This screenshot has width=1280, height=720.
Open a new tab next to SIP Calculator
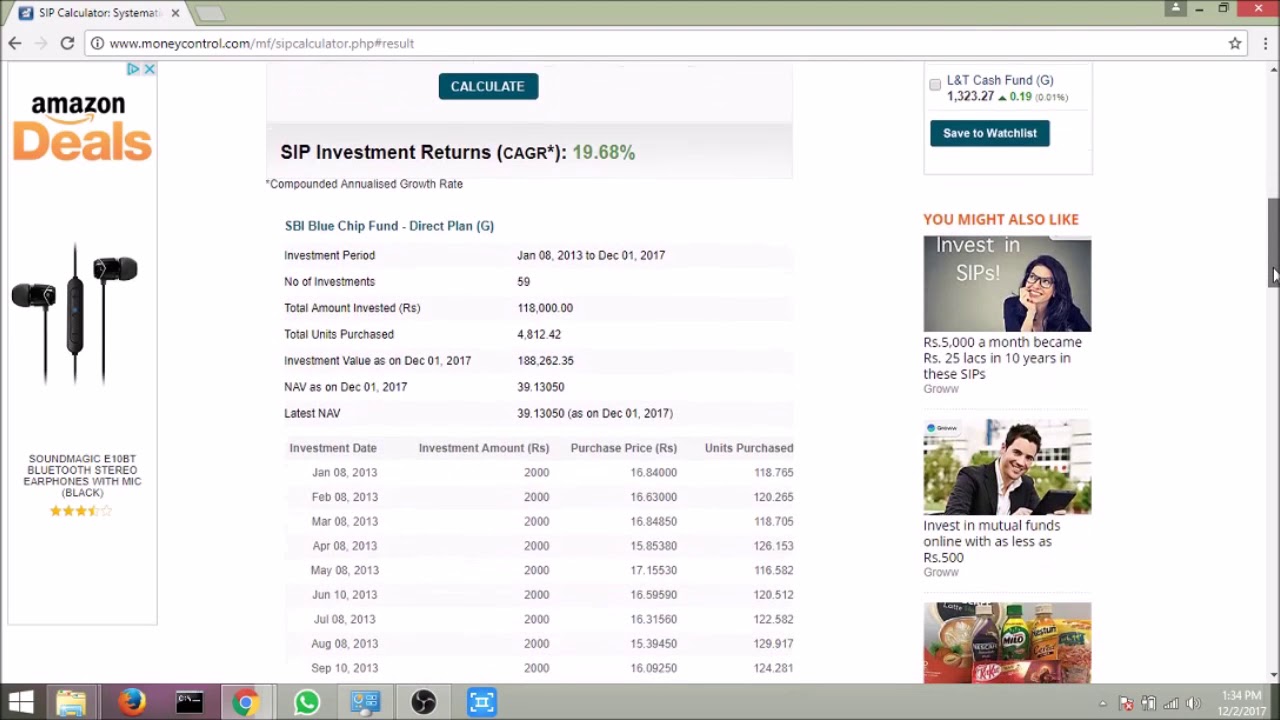pyautogui.click(x=209, y=13)
